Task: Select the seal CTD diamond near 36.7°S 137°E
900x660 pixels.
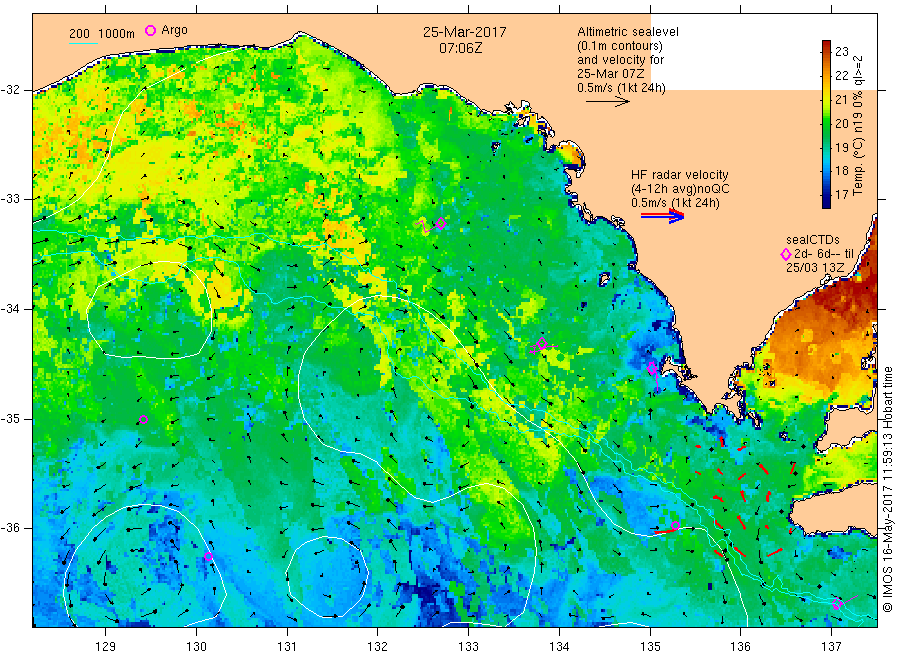Action: pyautogui.click(x=837, y=604)
